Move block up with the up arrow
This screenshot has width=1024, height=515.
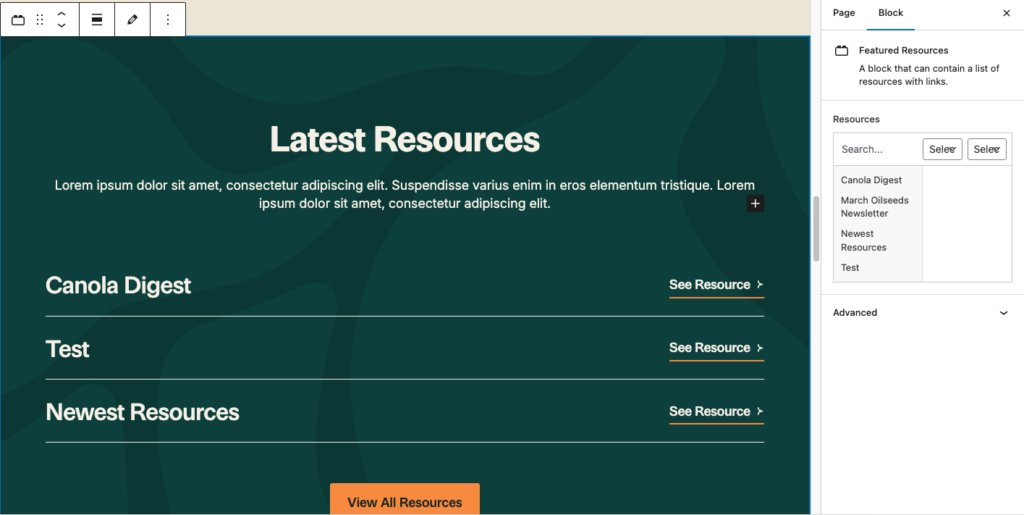click(61, 14)
